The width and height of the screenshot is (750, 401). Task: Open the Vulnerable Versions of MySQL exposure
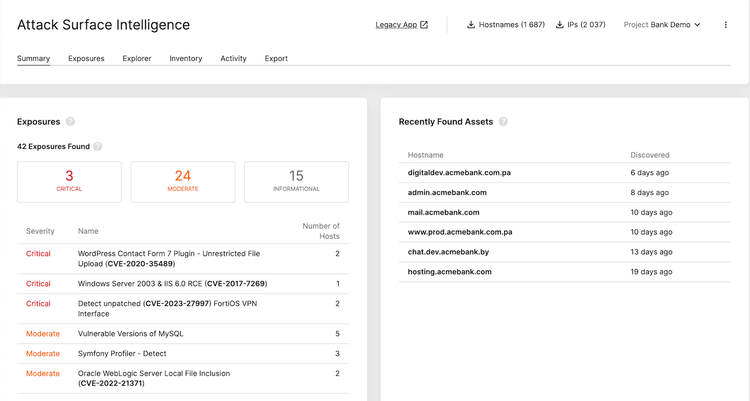click(130, 333)
